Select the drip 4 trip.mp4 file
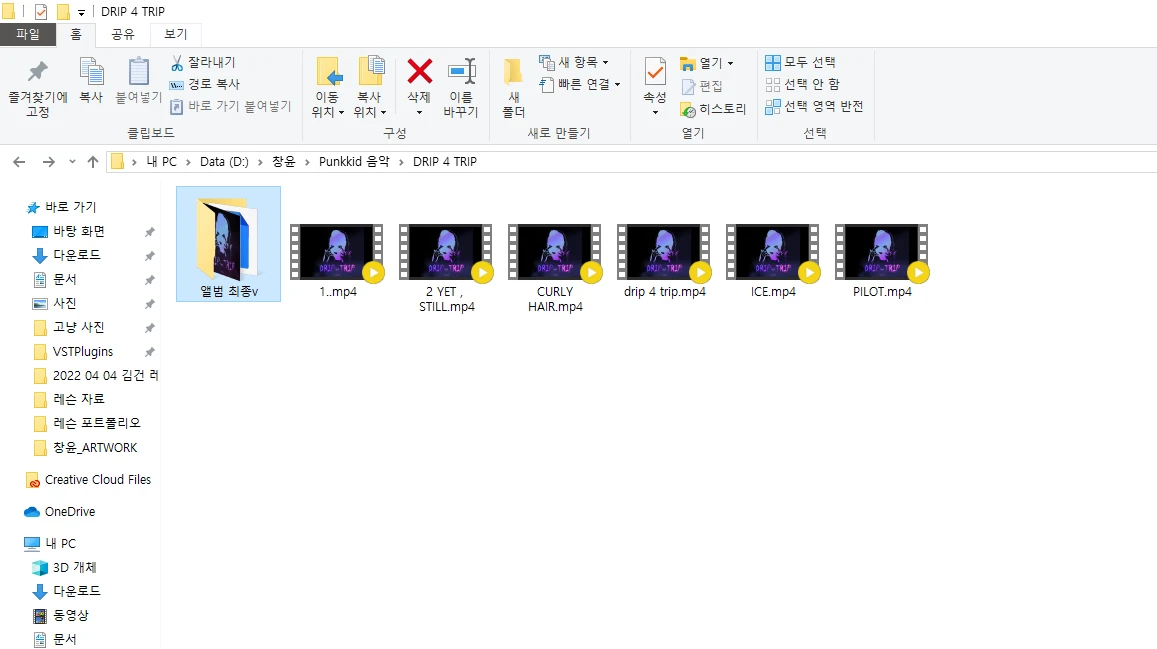Screen dimensions: 1157x649 point(664,261)
